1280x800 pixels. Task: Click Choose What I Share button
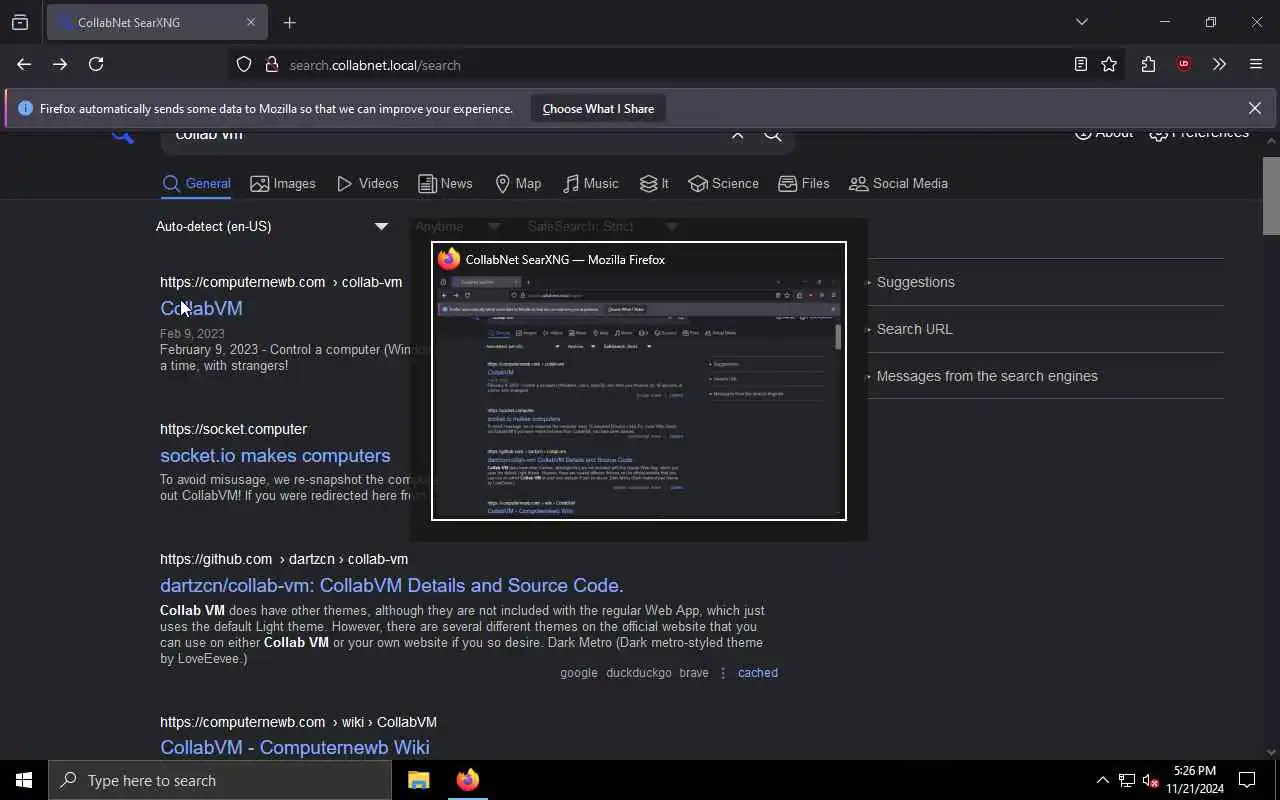click(598, 108)
